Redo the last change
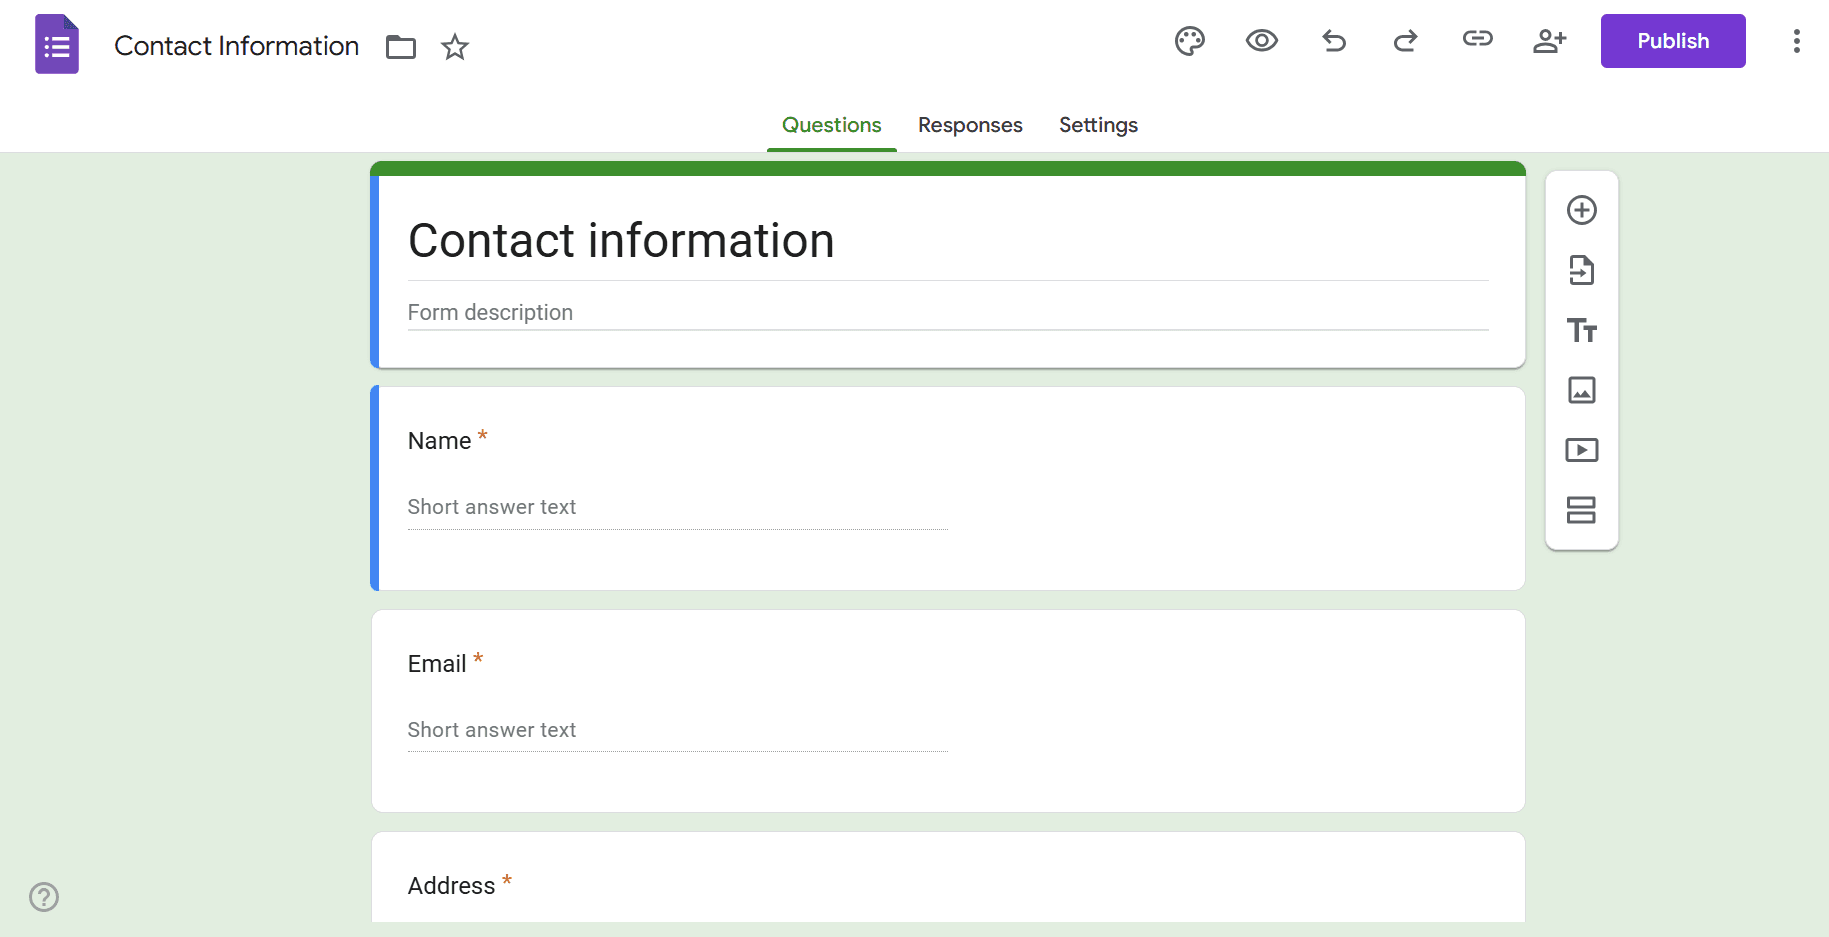 coord(1405,41)
